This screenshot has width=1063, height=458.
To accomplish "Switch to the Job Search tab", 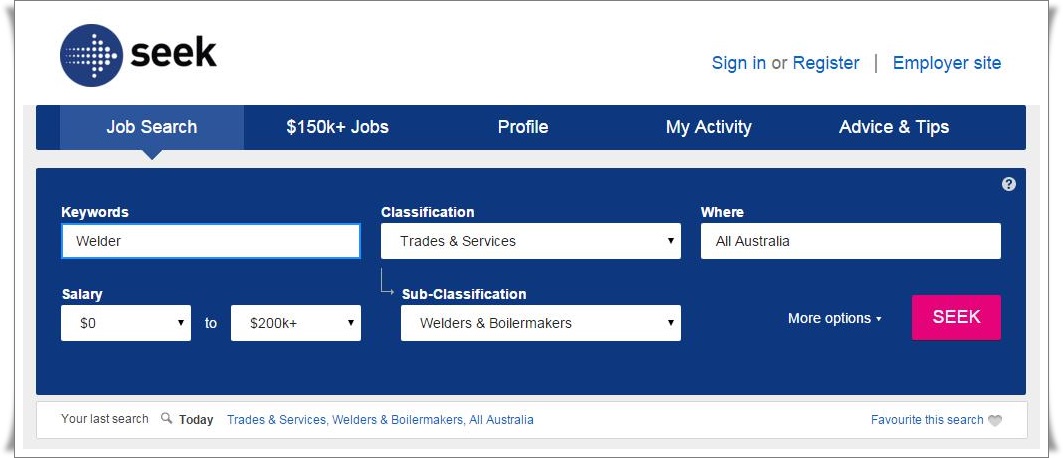I will coord(152,127).
